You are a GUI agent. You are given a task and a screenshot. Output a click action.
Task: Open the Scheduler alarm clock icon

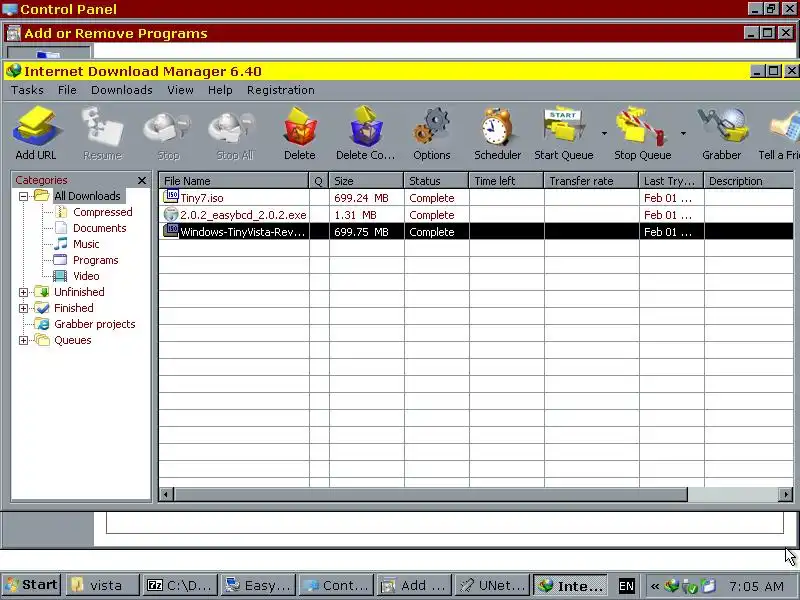pos(497,133)
